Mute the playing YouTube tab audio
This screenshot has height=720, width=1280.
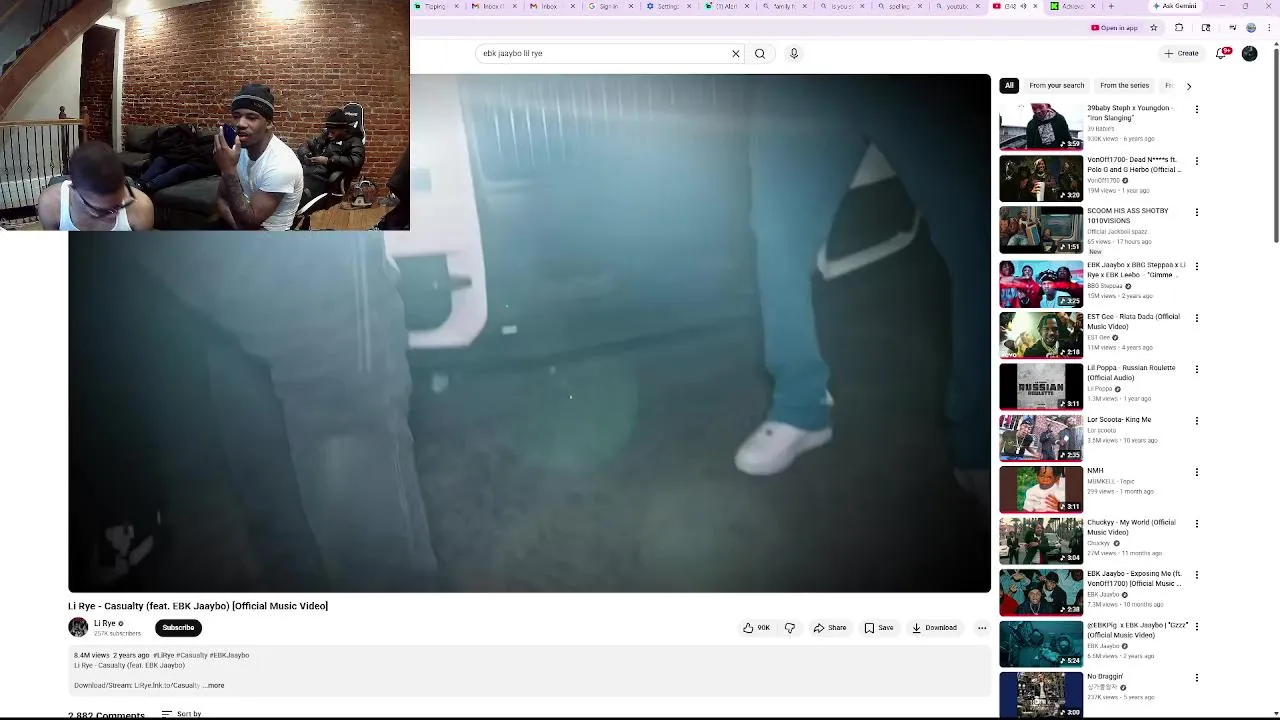coord(1025,6)
